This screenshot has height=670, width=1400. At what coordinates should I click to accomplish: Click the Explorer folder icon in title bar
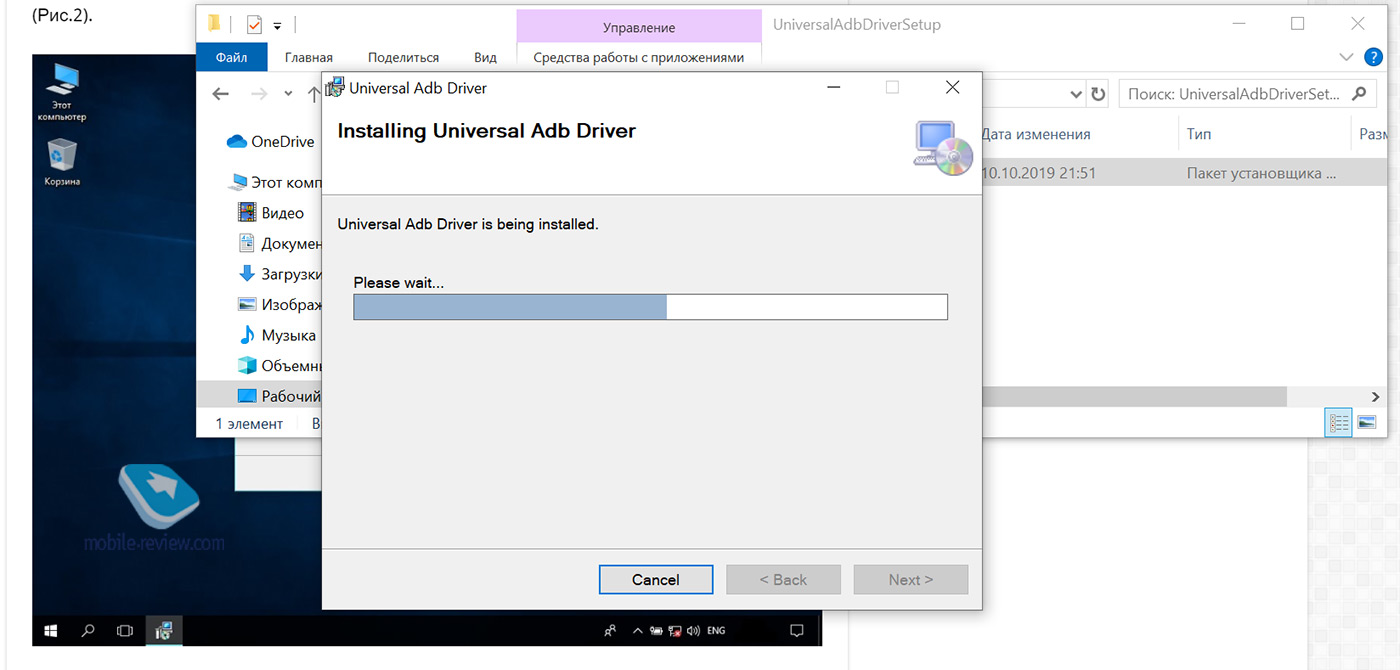click(214, 24)
